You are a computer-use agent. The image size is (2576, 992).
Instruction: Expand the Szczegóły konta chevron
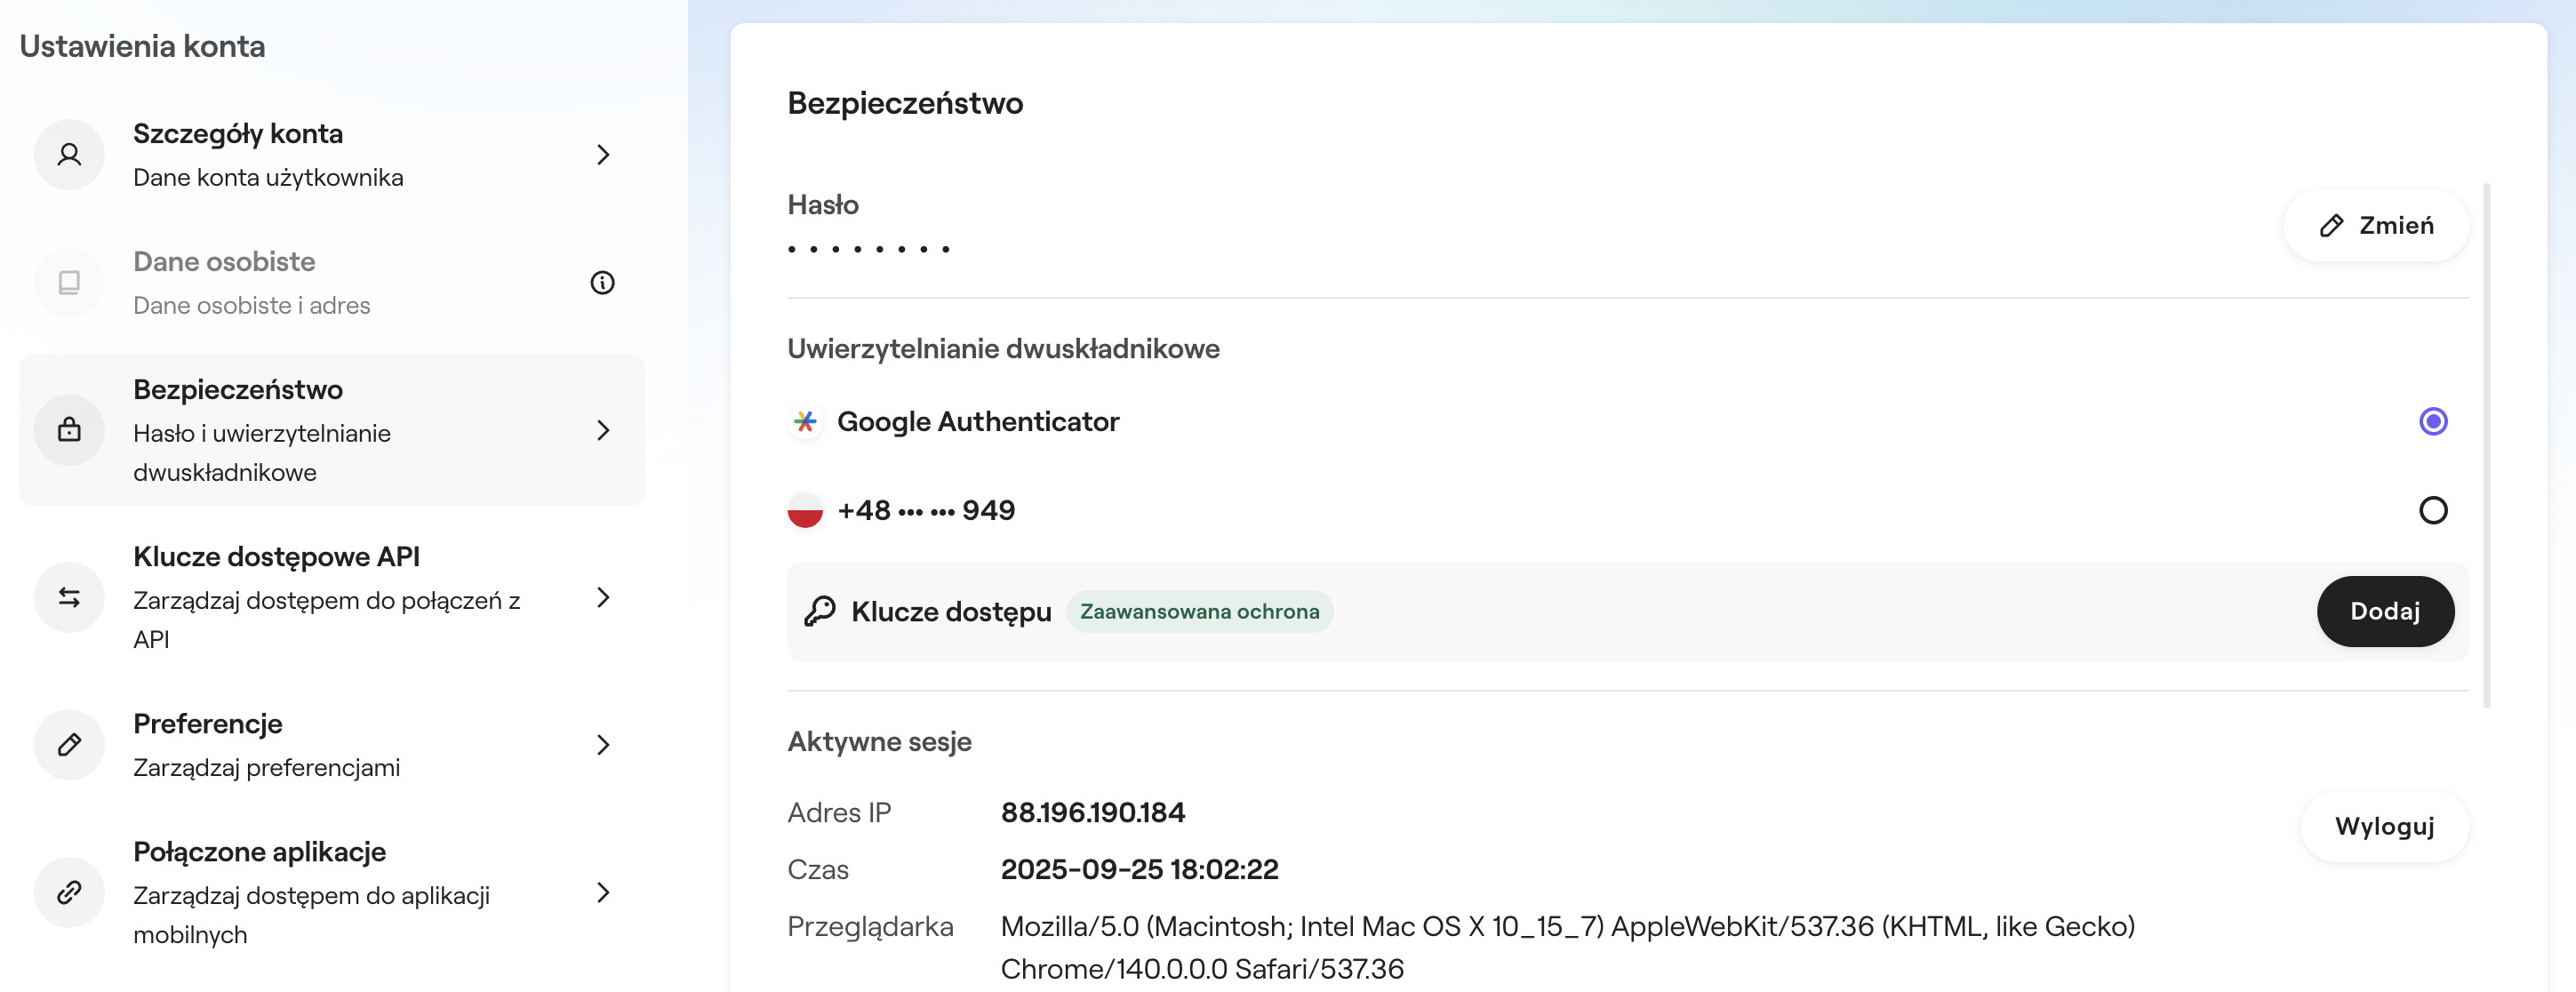tap(603, 154)
